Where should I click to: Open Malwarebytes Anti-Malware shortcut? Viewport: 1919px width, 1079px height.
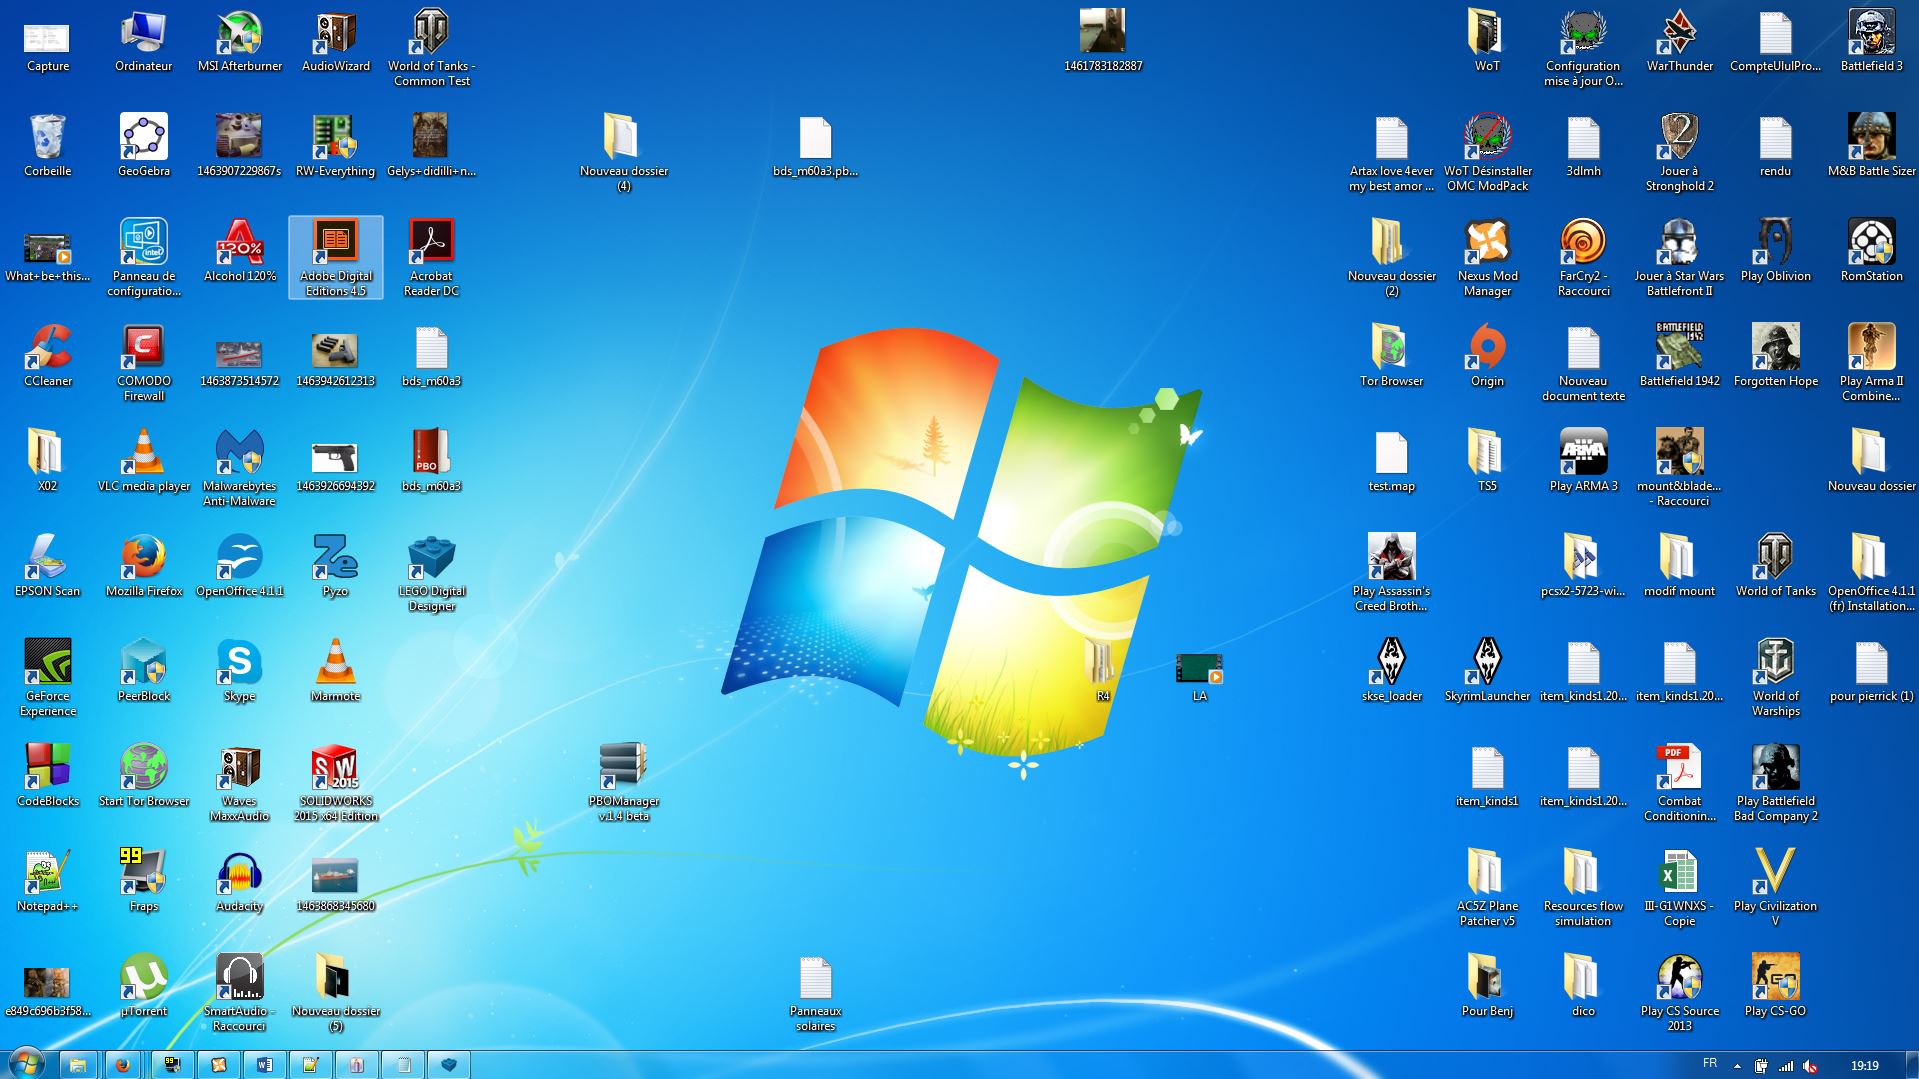[x=240, y=469]
